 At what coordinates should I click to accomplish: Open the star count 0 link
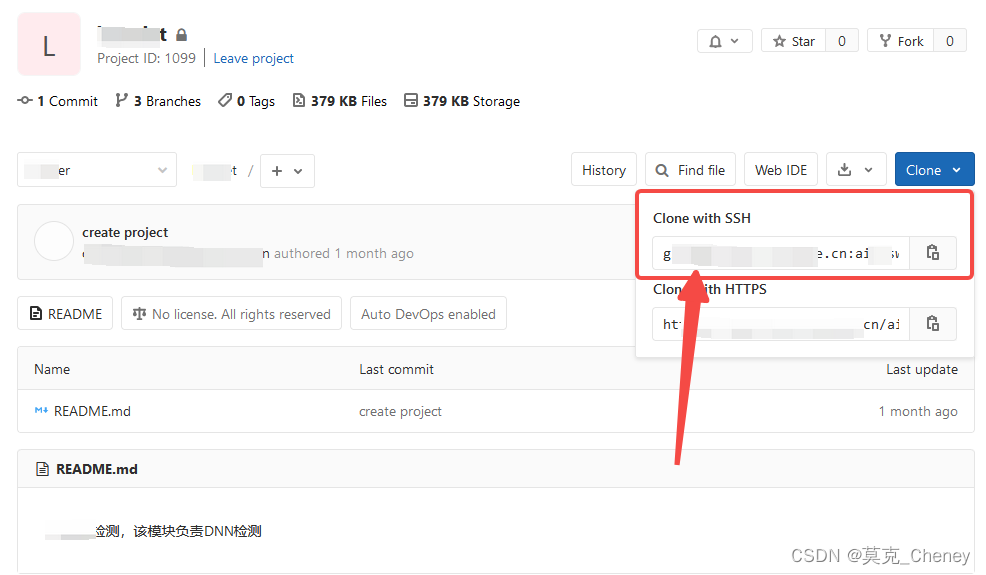(x=842, y=42)
